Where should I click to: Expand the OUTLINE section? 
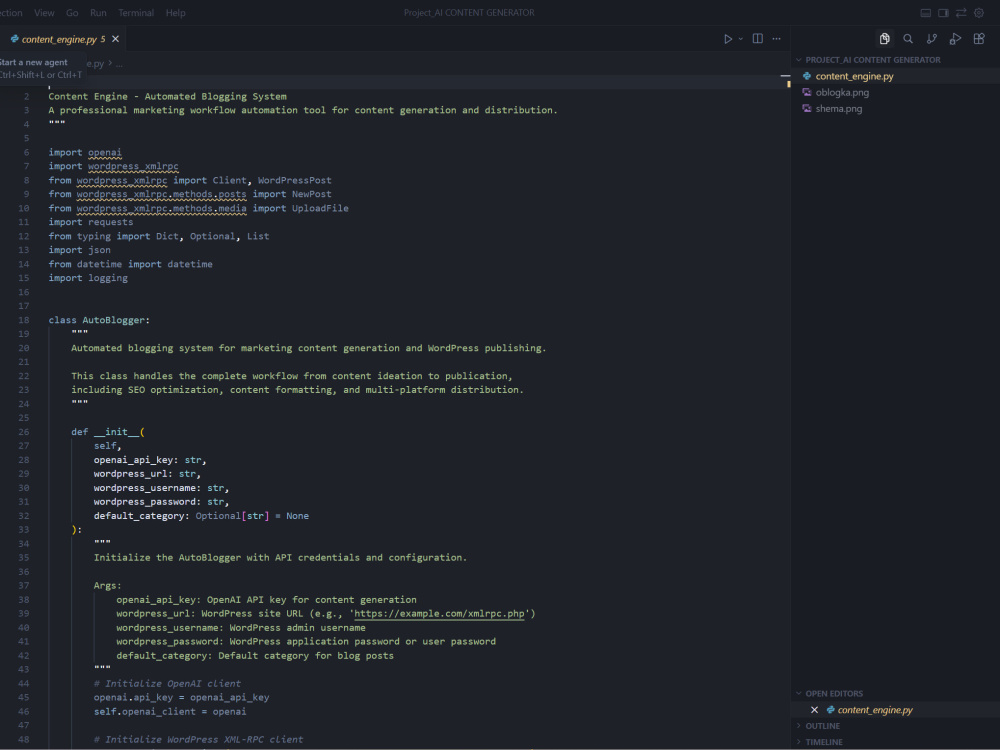(x=820, y=725)
